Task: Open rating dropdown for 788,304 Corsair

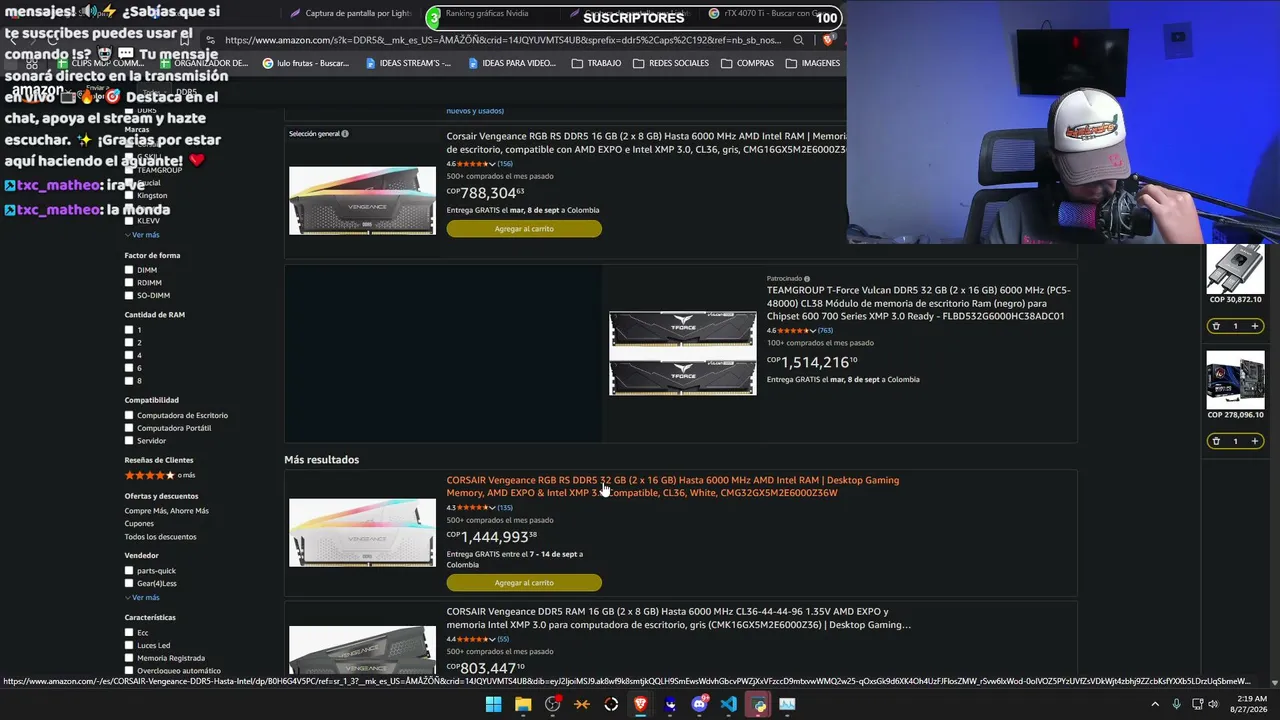Action: (491, 164)
